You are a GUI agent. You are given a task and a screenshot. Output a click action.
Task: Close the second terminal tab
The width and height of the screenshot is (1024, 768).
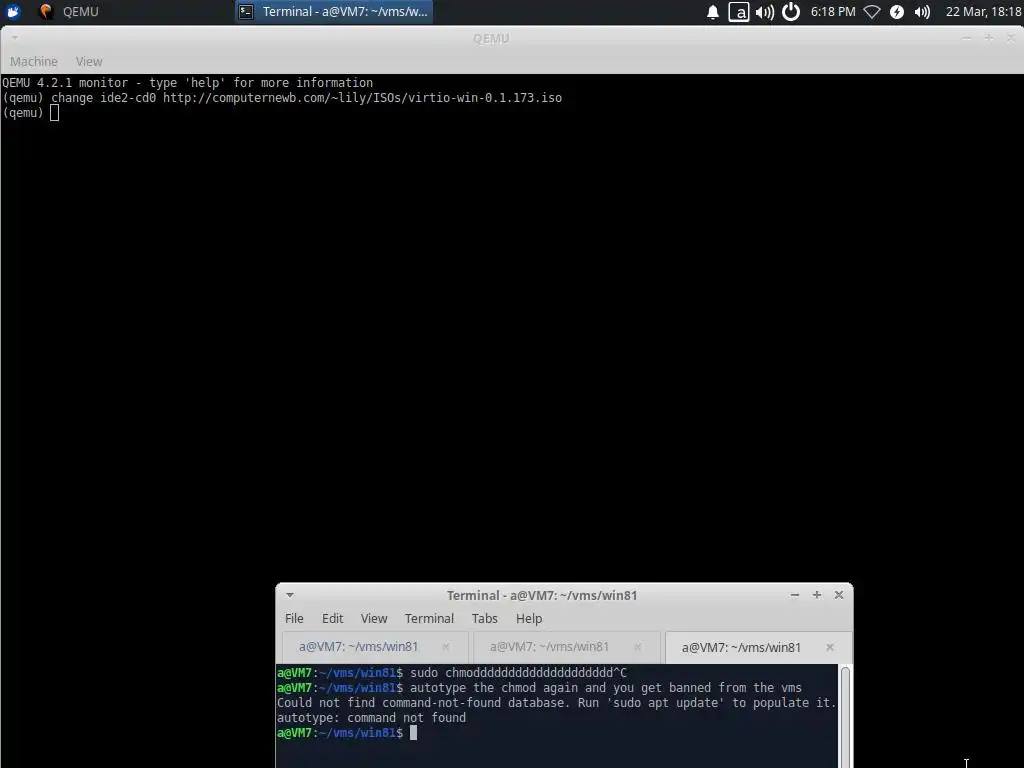coord(637,647)
